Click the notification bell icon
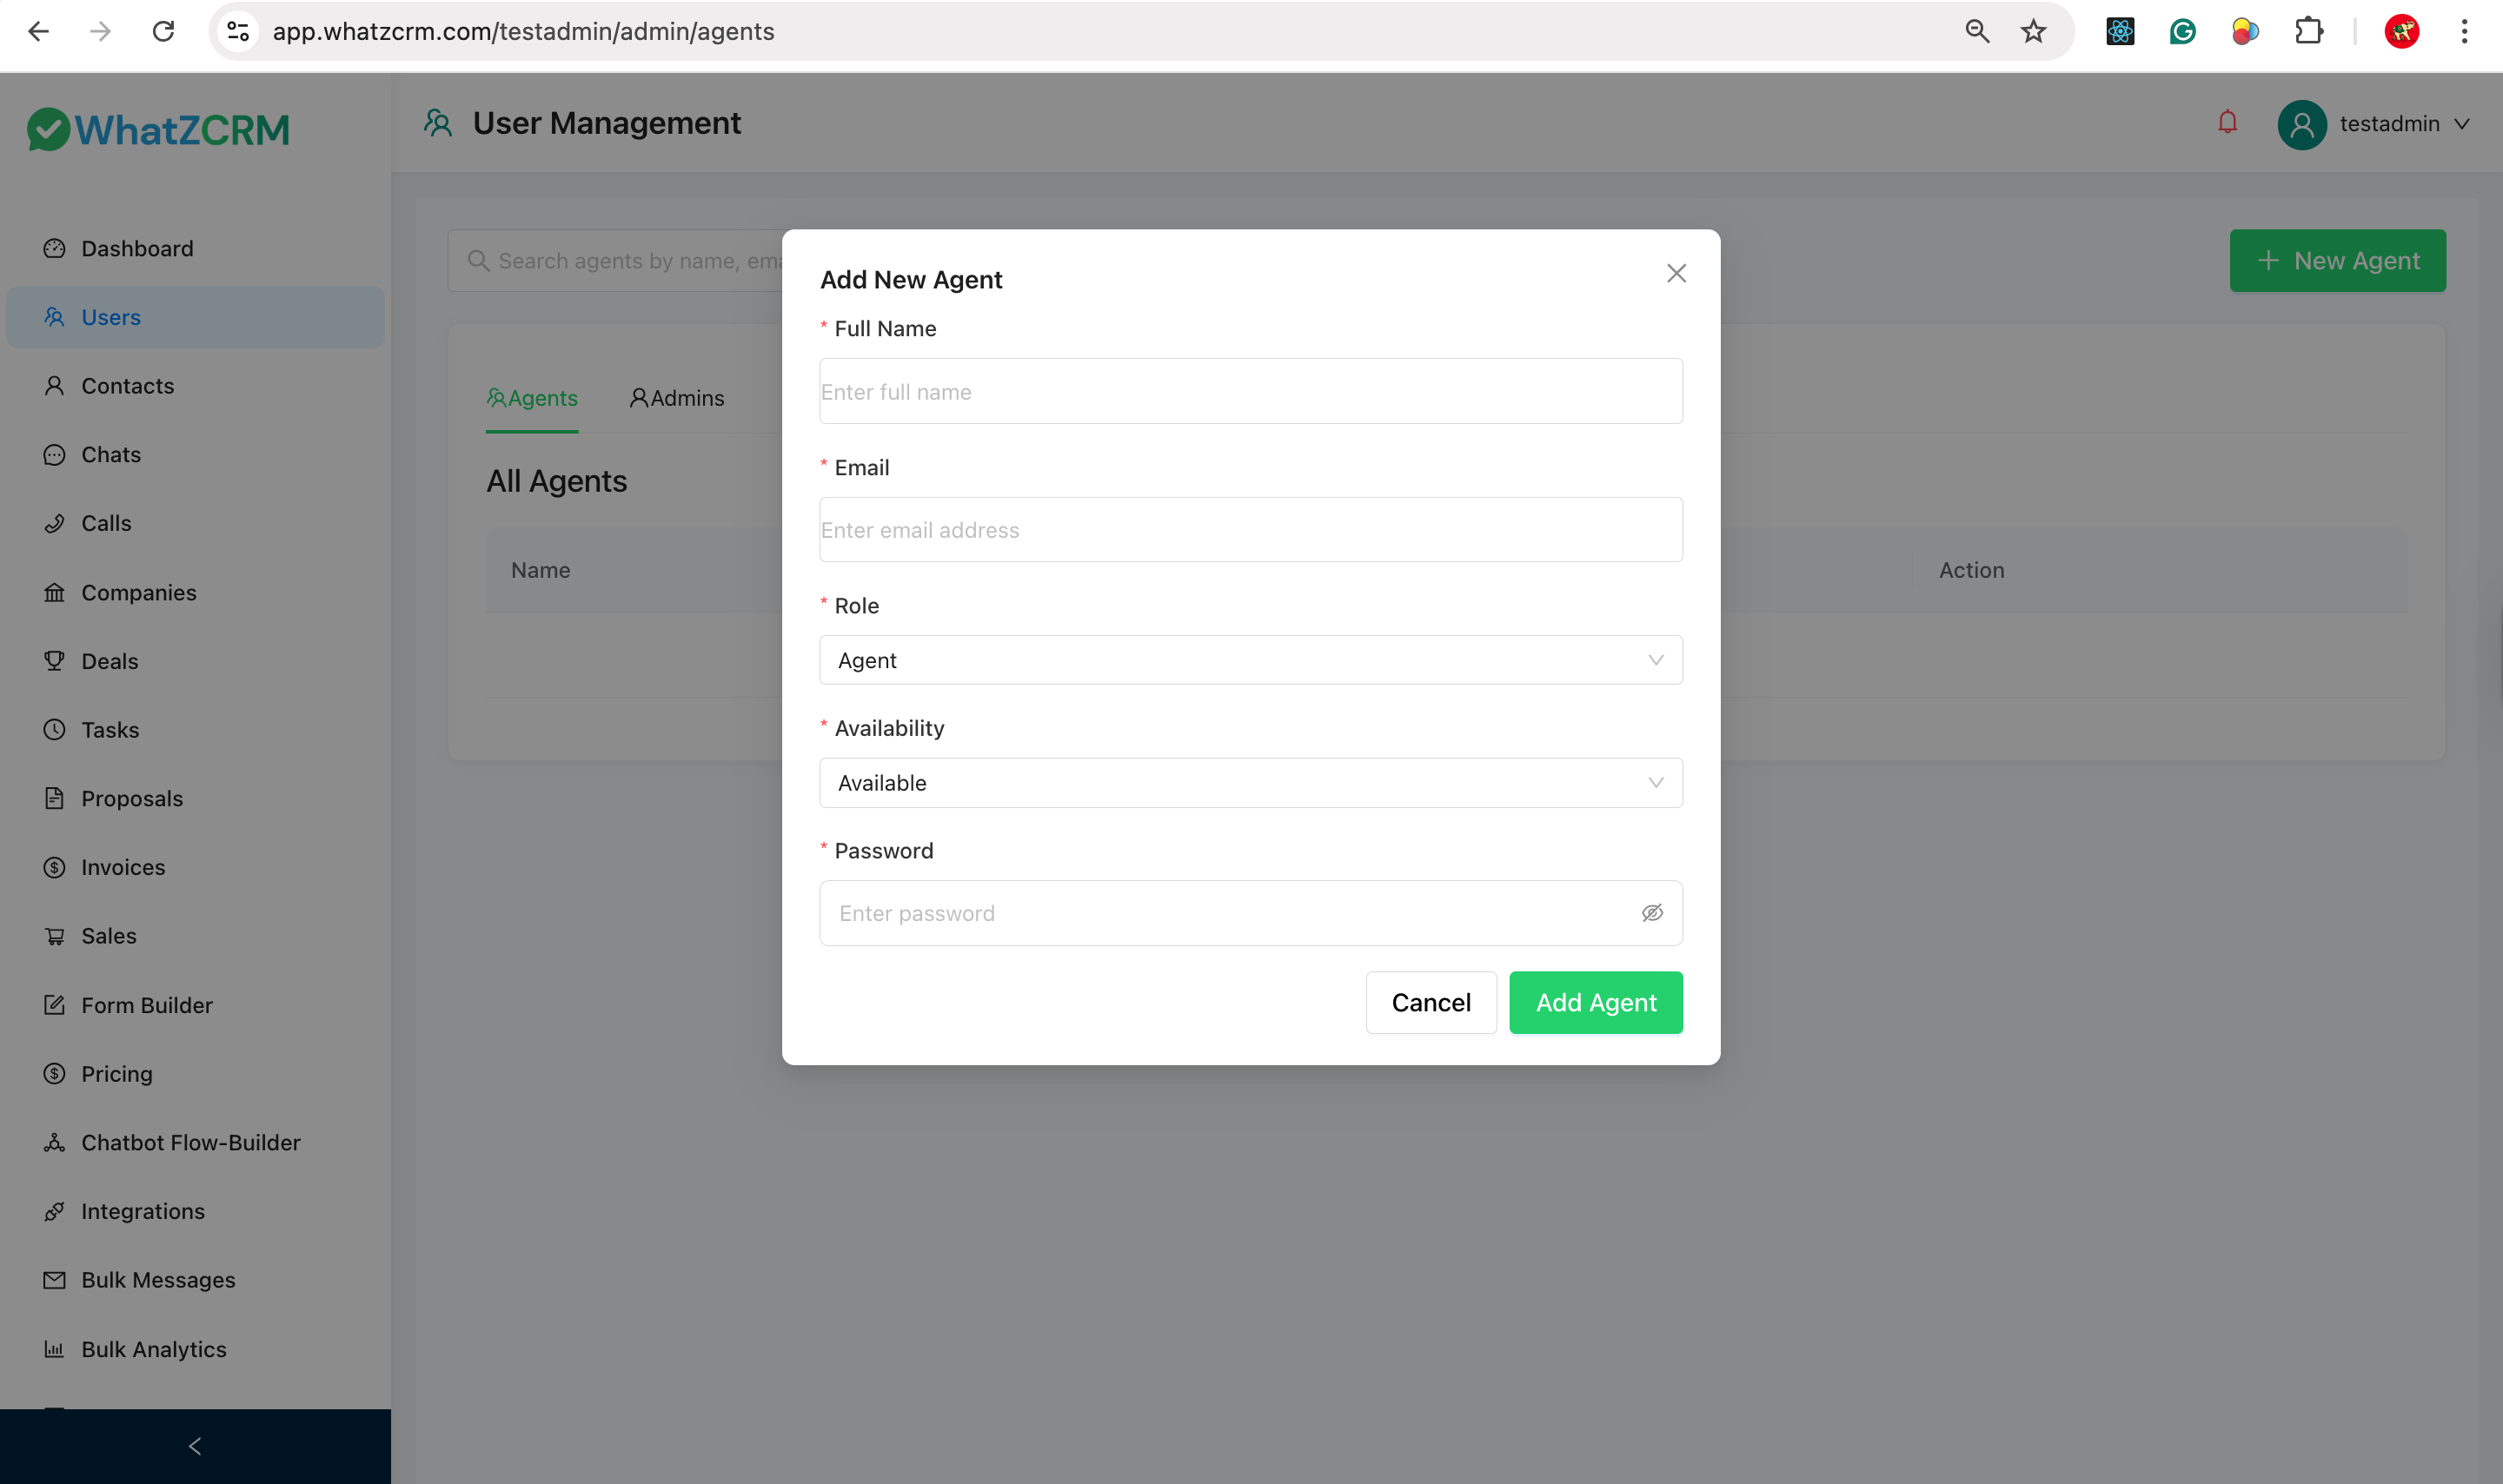Image resolution: width=2503 pixels, height=1484 pixels. [x=2227, y=122]
